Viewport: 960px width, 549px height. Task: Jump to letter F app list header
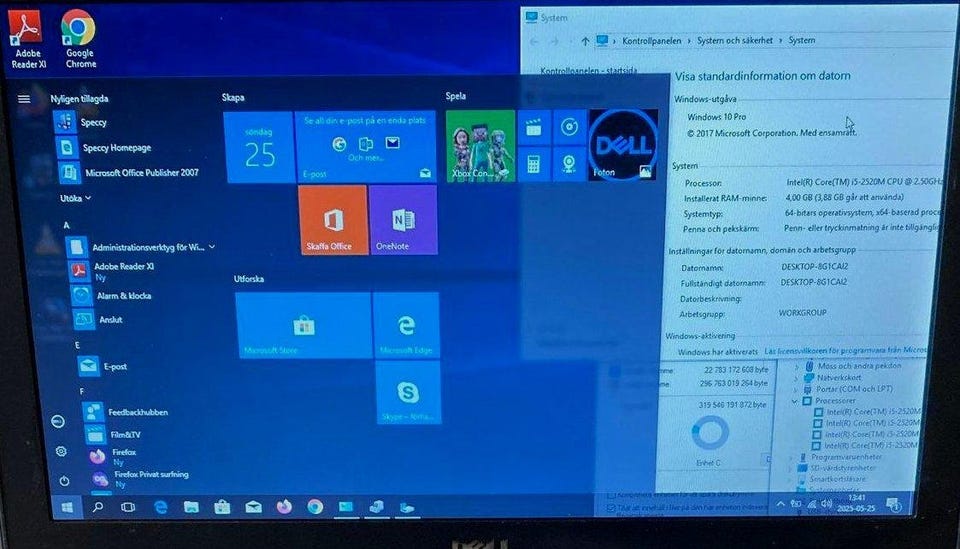[x=81, y=391]
